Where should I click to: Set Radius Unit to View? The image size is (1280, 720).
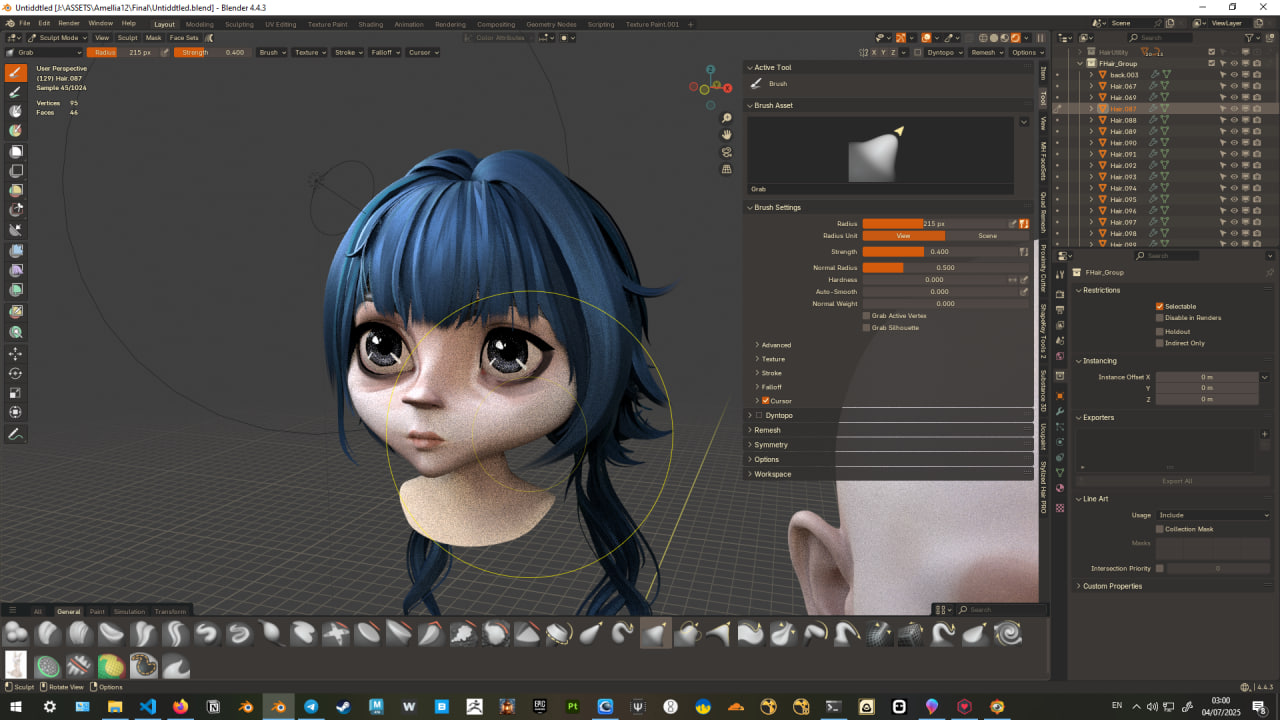(903, 236)
